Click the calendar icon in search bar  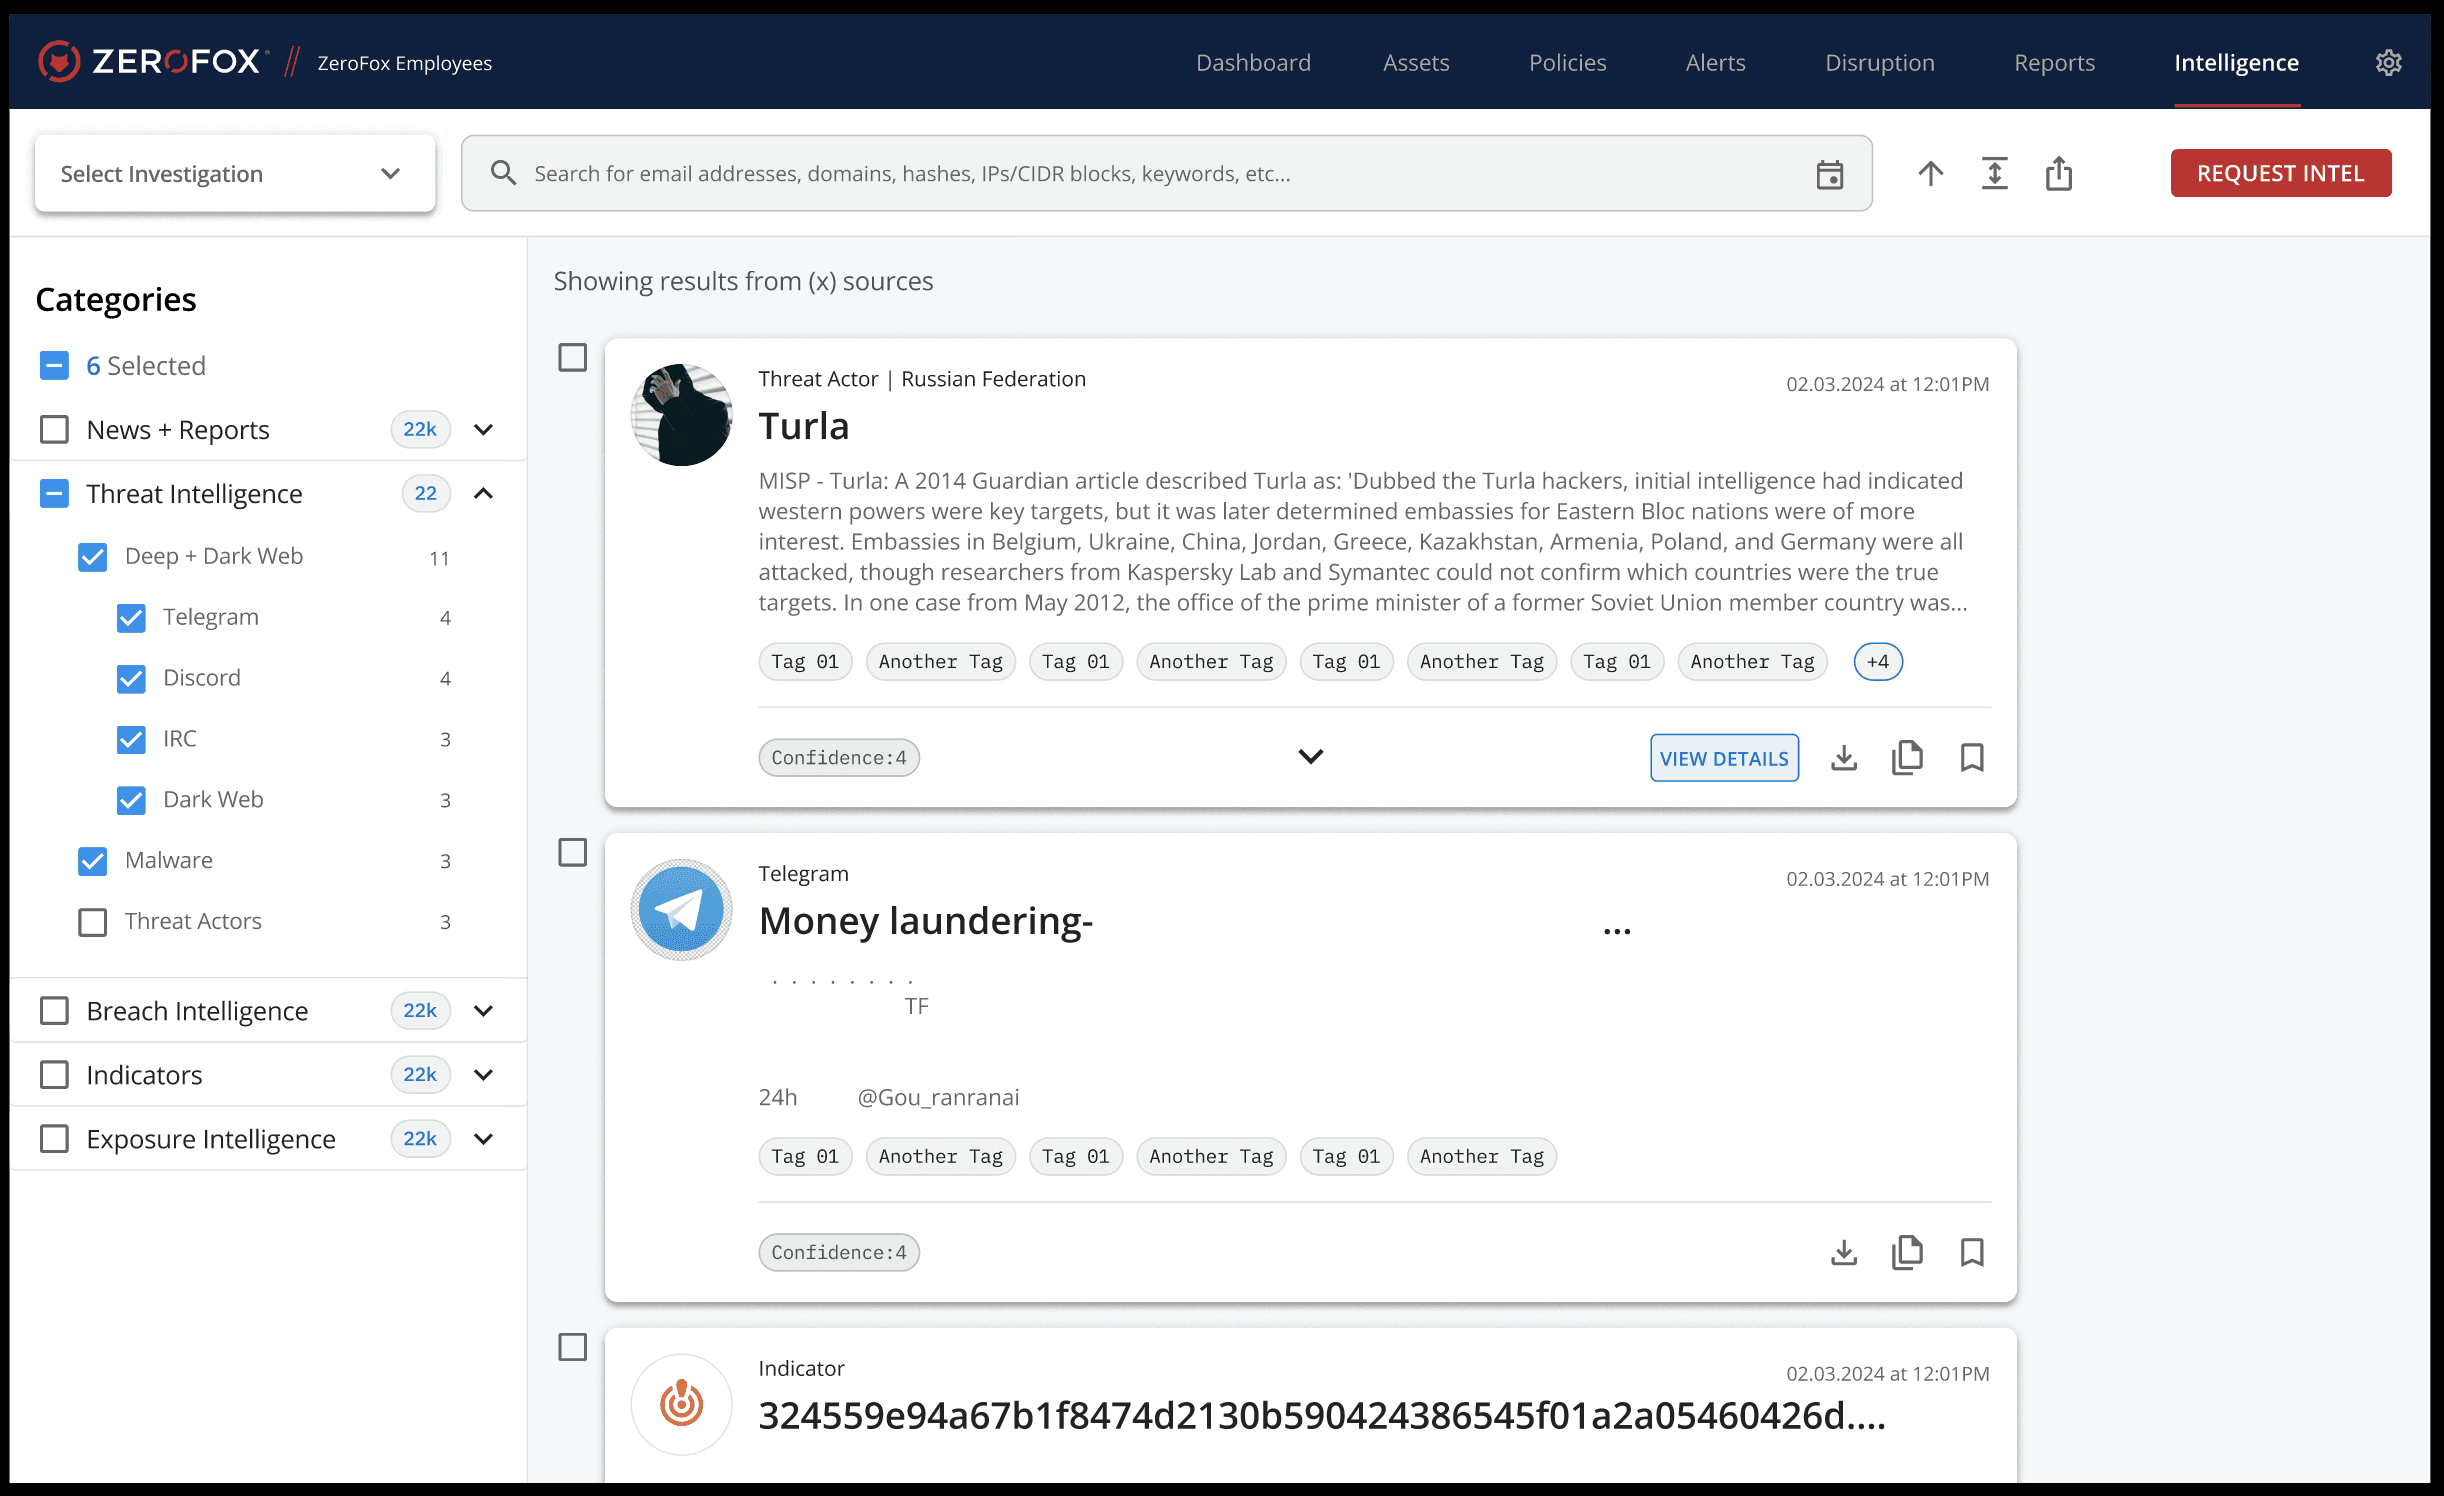pyautogui.click(x=1829, y=174)
